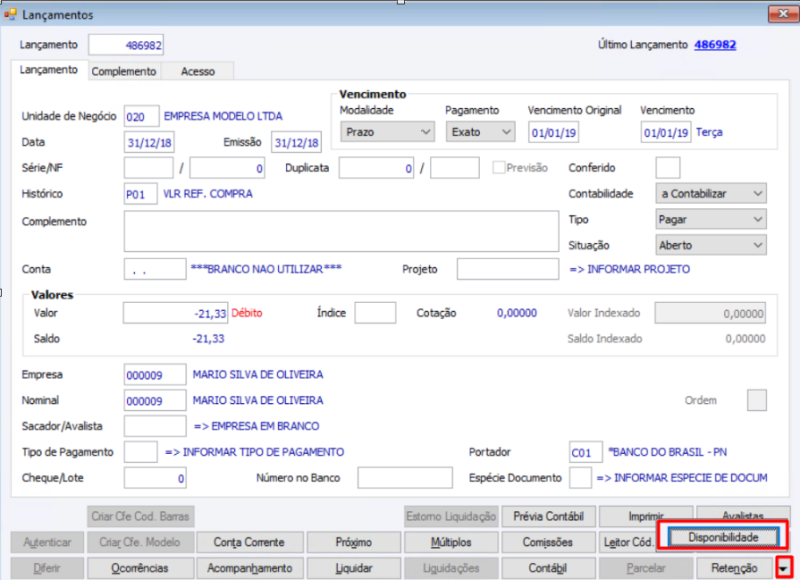Click the Cheque/Lote input field
This screenshot has height=580, width=800.
[x=155, y=478]
